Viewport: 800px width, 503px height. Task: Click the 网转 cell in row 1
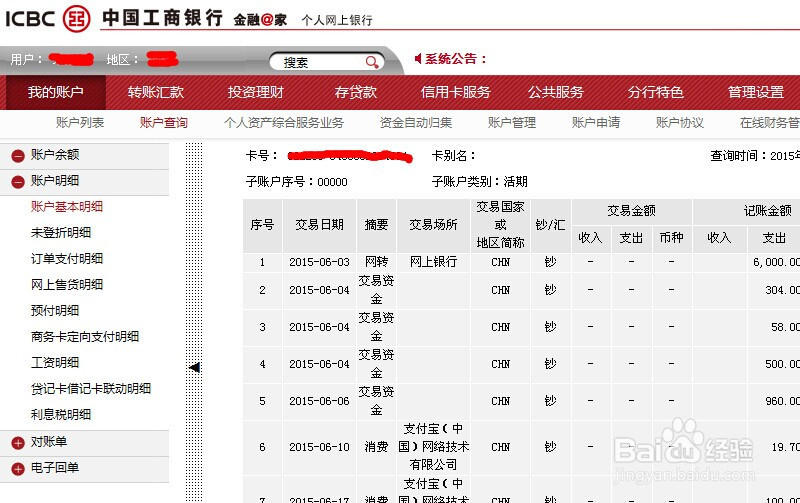pos(377,262)
